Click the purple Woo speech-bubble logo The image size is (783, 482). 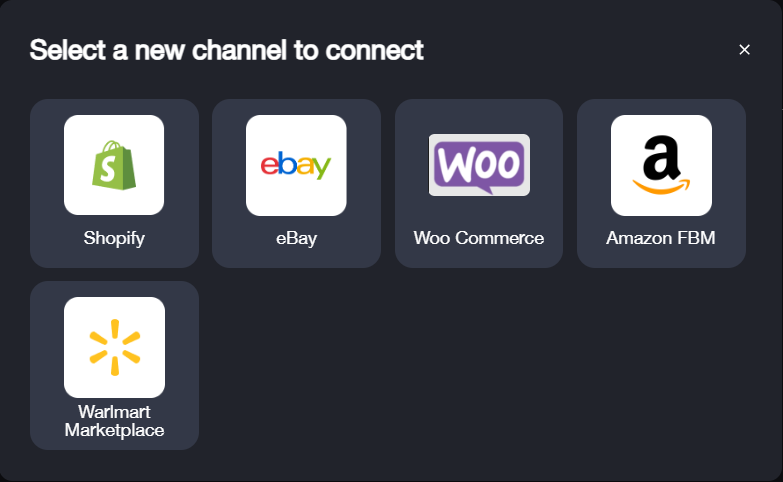pyautogui.click(x=479, y=165)
